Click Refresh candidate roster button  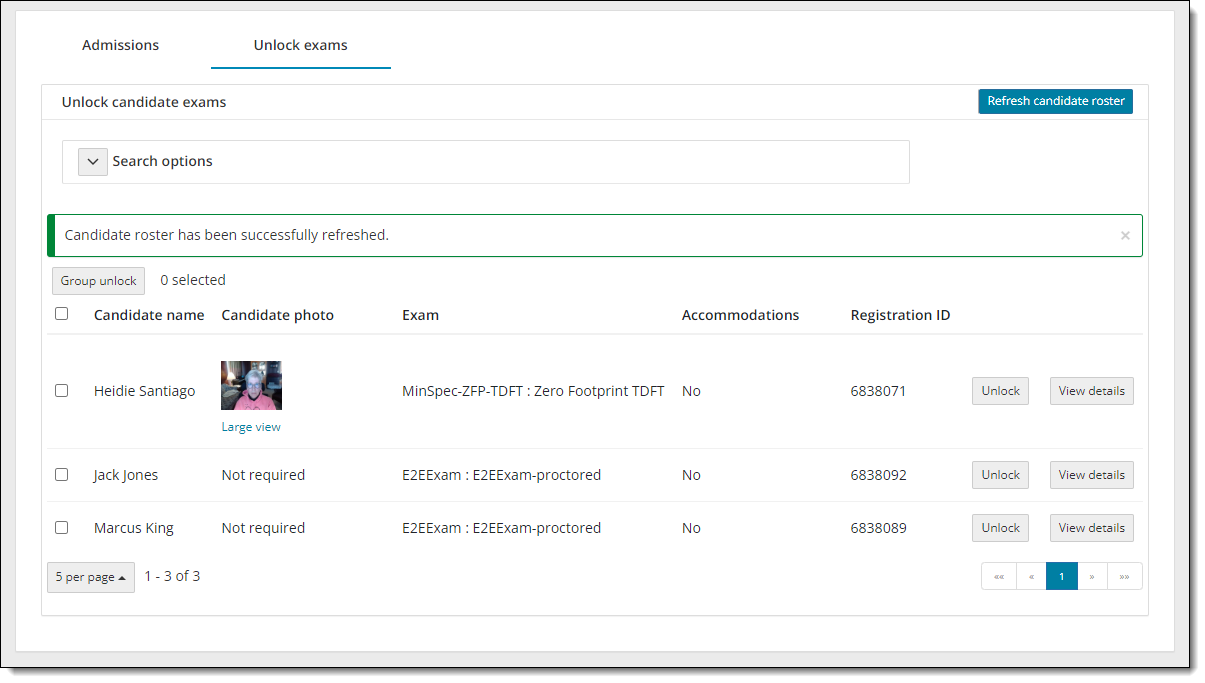coord(1055,101)
